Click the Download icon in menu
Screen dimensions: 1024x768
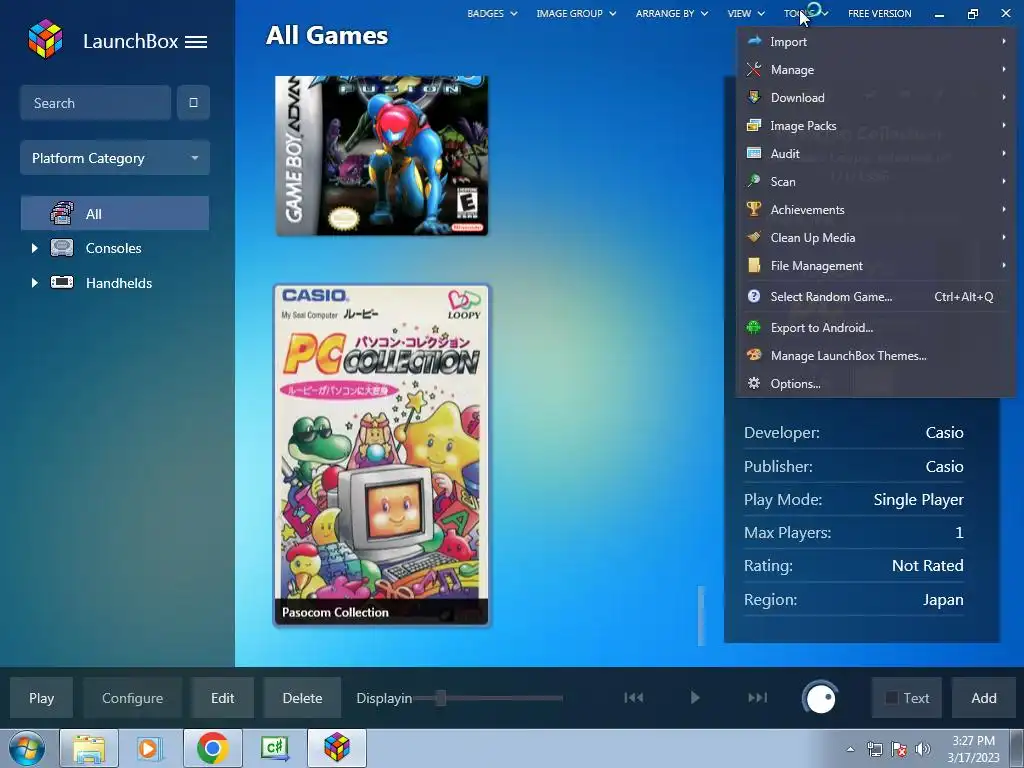(x=754, y=97)
